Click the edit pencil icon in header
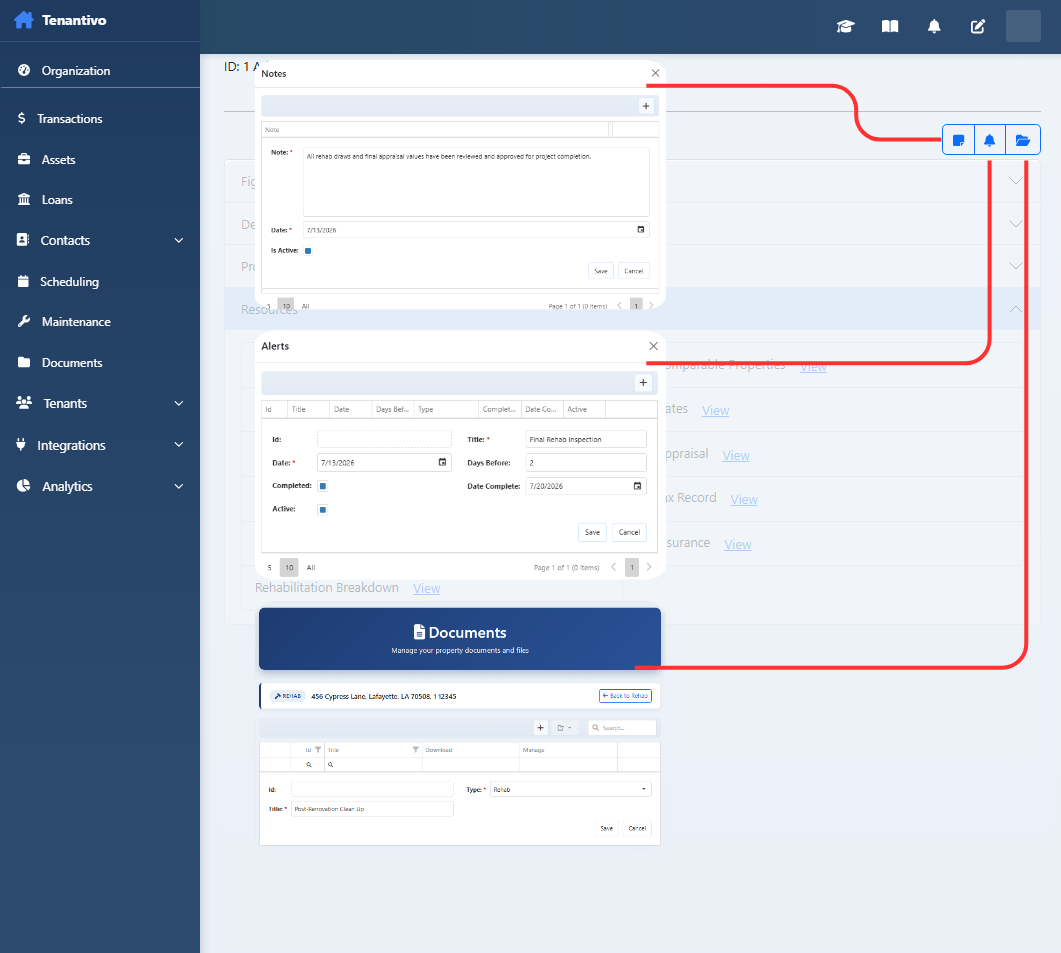This screenshot has width=1061, height=953. click(978, 26)
